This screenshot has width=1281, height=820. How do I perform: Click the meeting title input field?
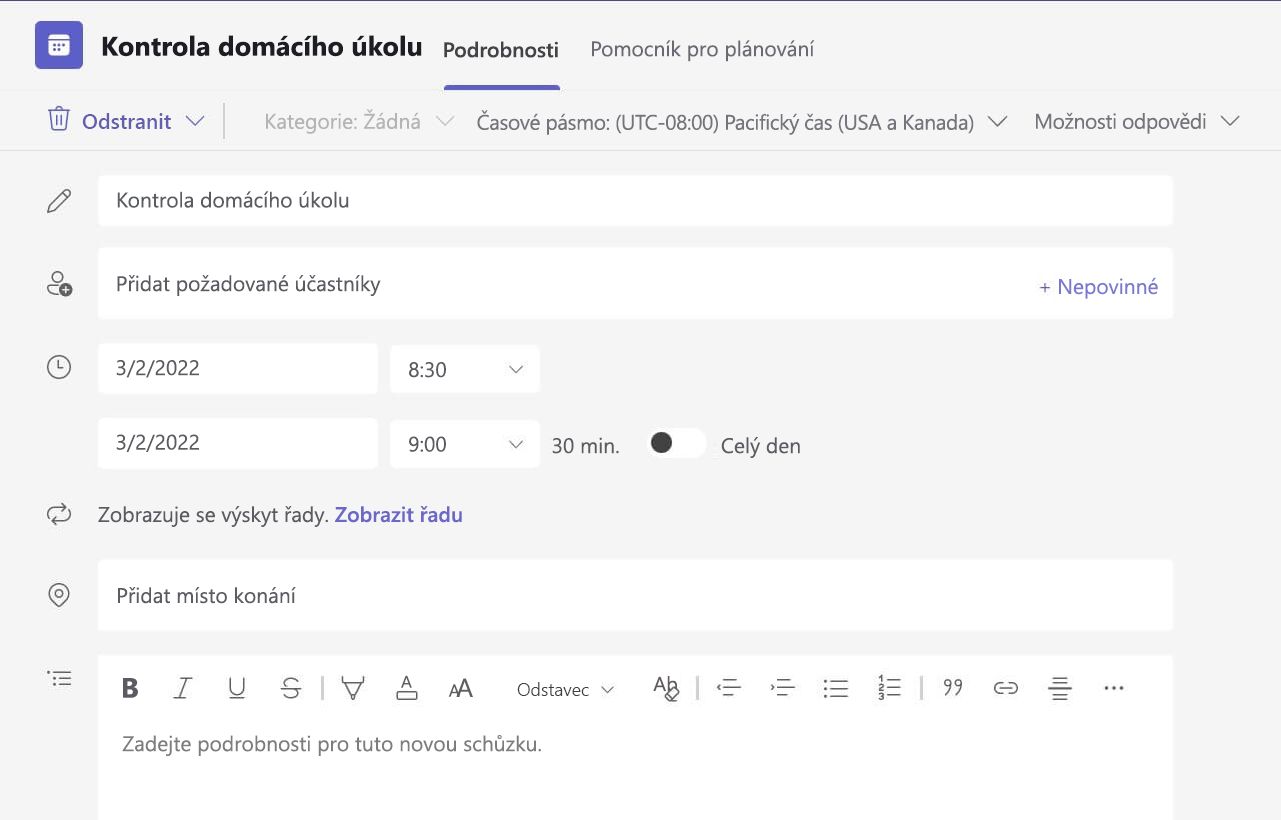(635, 200)
